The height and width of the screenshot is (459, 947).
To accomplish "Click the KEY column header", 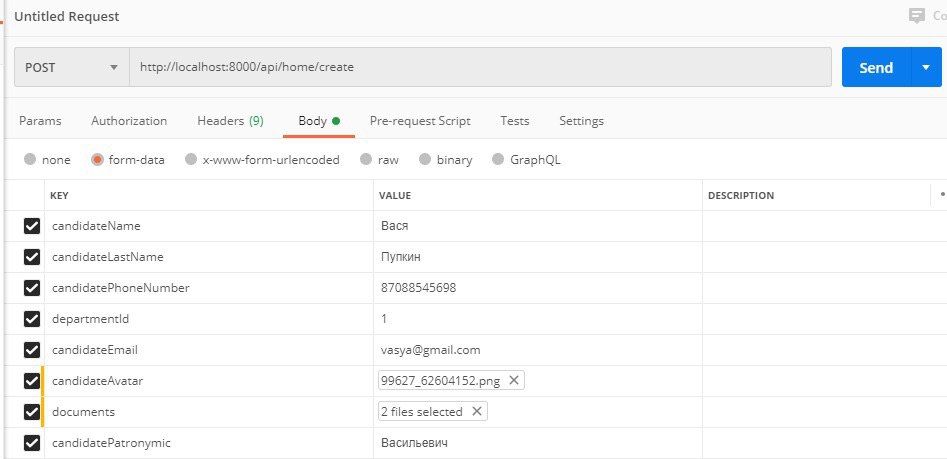I will tap(59, 196).
